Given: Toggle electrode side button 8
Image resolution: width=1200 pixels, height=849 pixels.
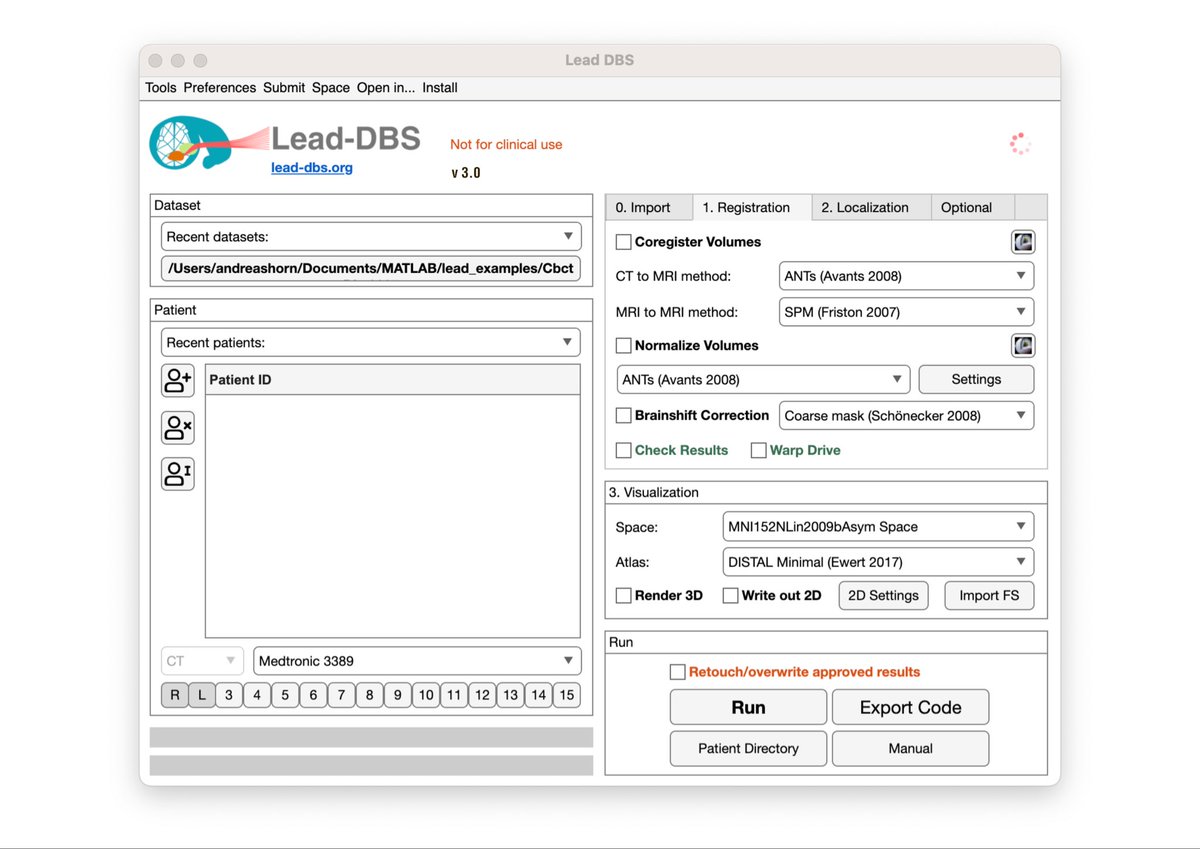Looking at the screenshot, I should tap(370, 695).
